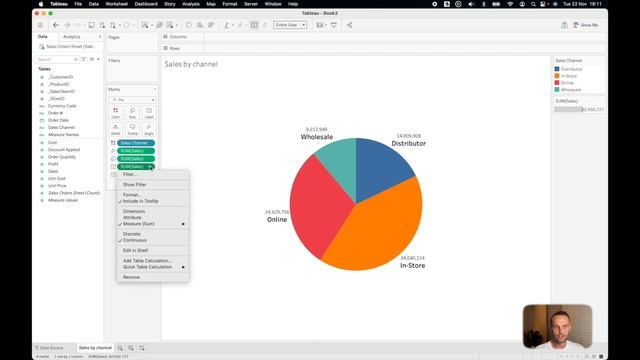
Task: Click the Distributor blue legend swatch
Action: [x=557, y=69]
